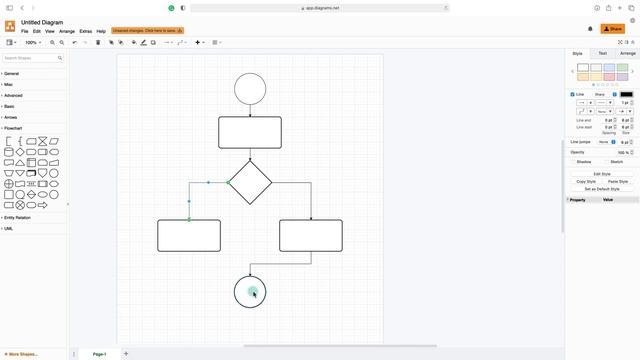640x360 pixels.
Task: Expand the Entity Relation section
Action: pyautogui.click(x=17, y=218)
